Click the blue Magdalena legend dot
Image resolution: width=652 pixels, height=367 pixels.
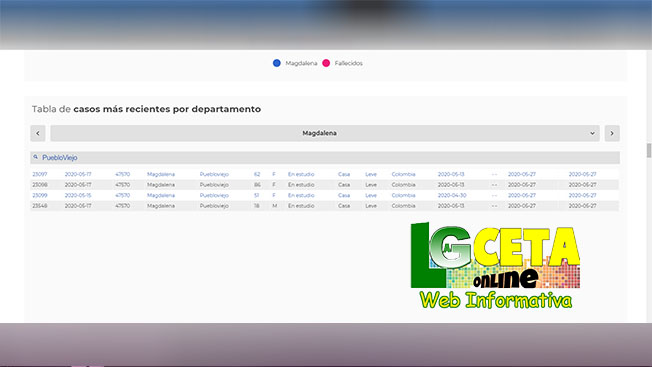tap(277, 63)
